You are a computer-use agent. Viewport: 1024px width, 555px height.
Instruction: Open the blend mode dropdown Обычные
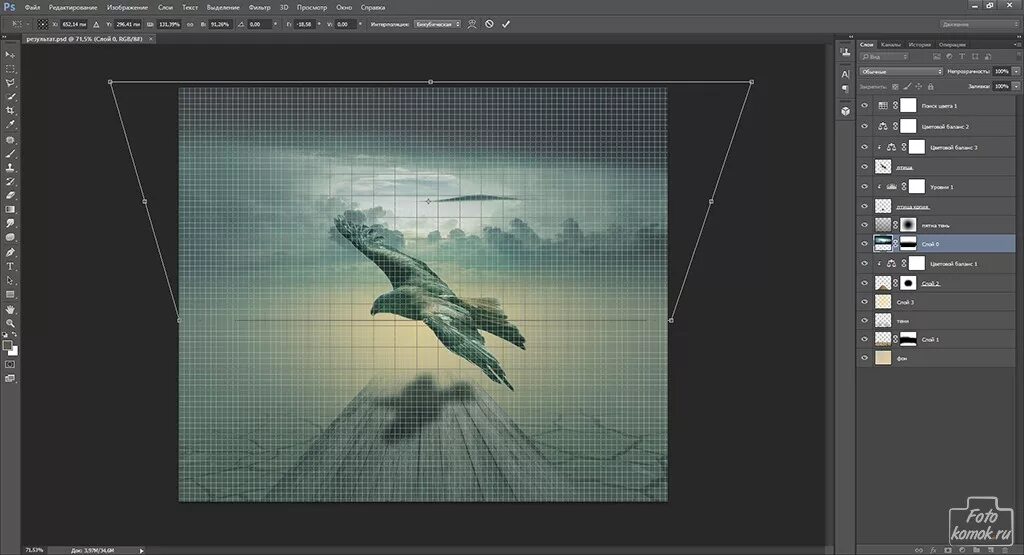(901, 71)
